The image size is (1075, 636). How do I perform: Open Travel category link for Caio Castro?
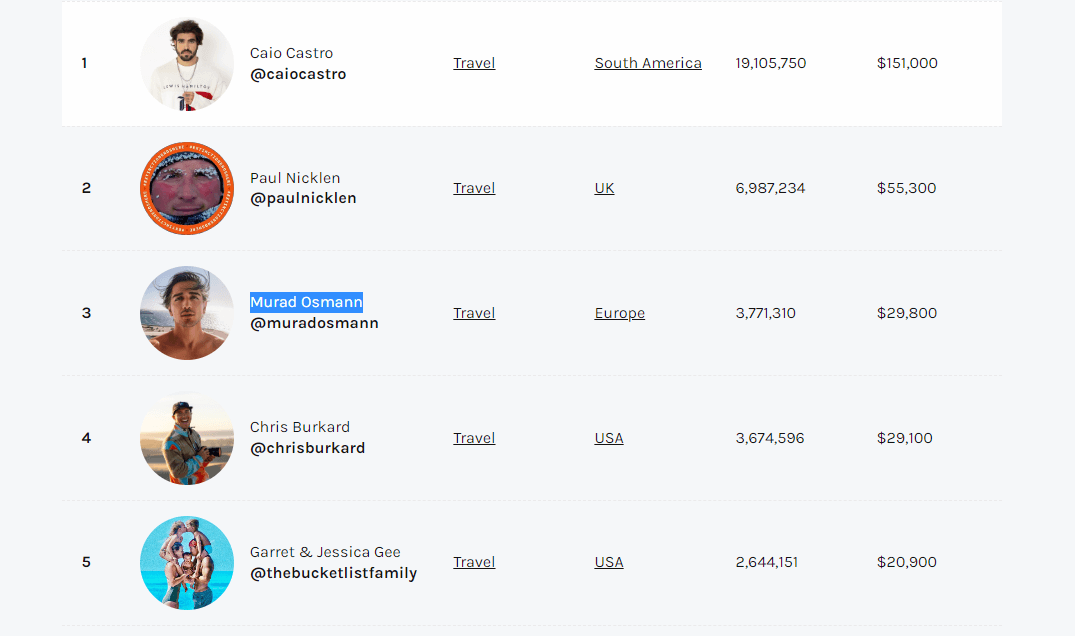pos(474,63)
